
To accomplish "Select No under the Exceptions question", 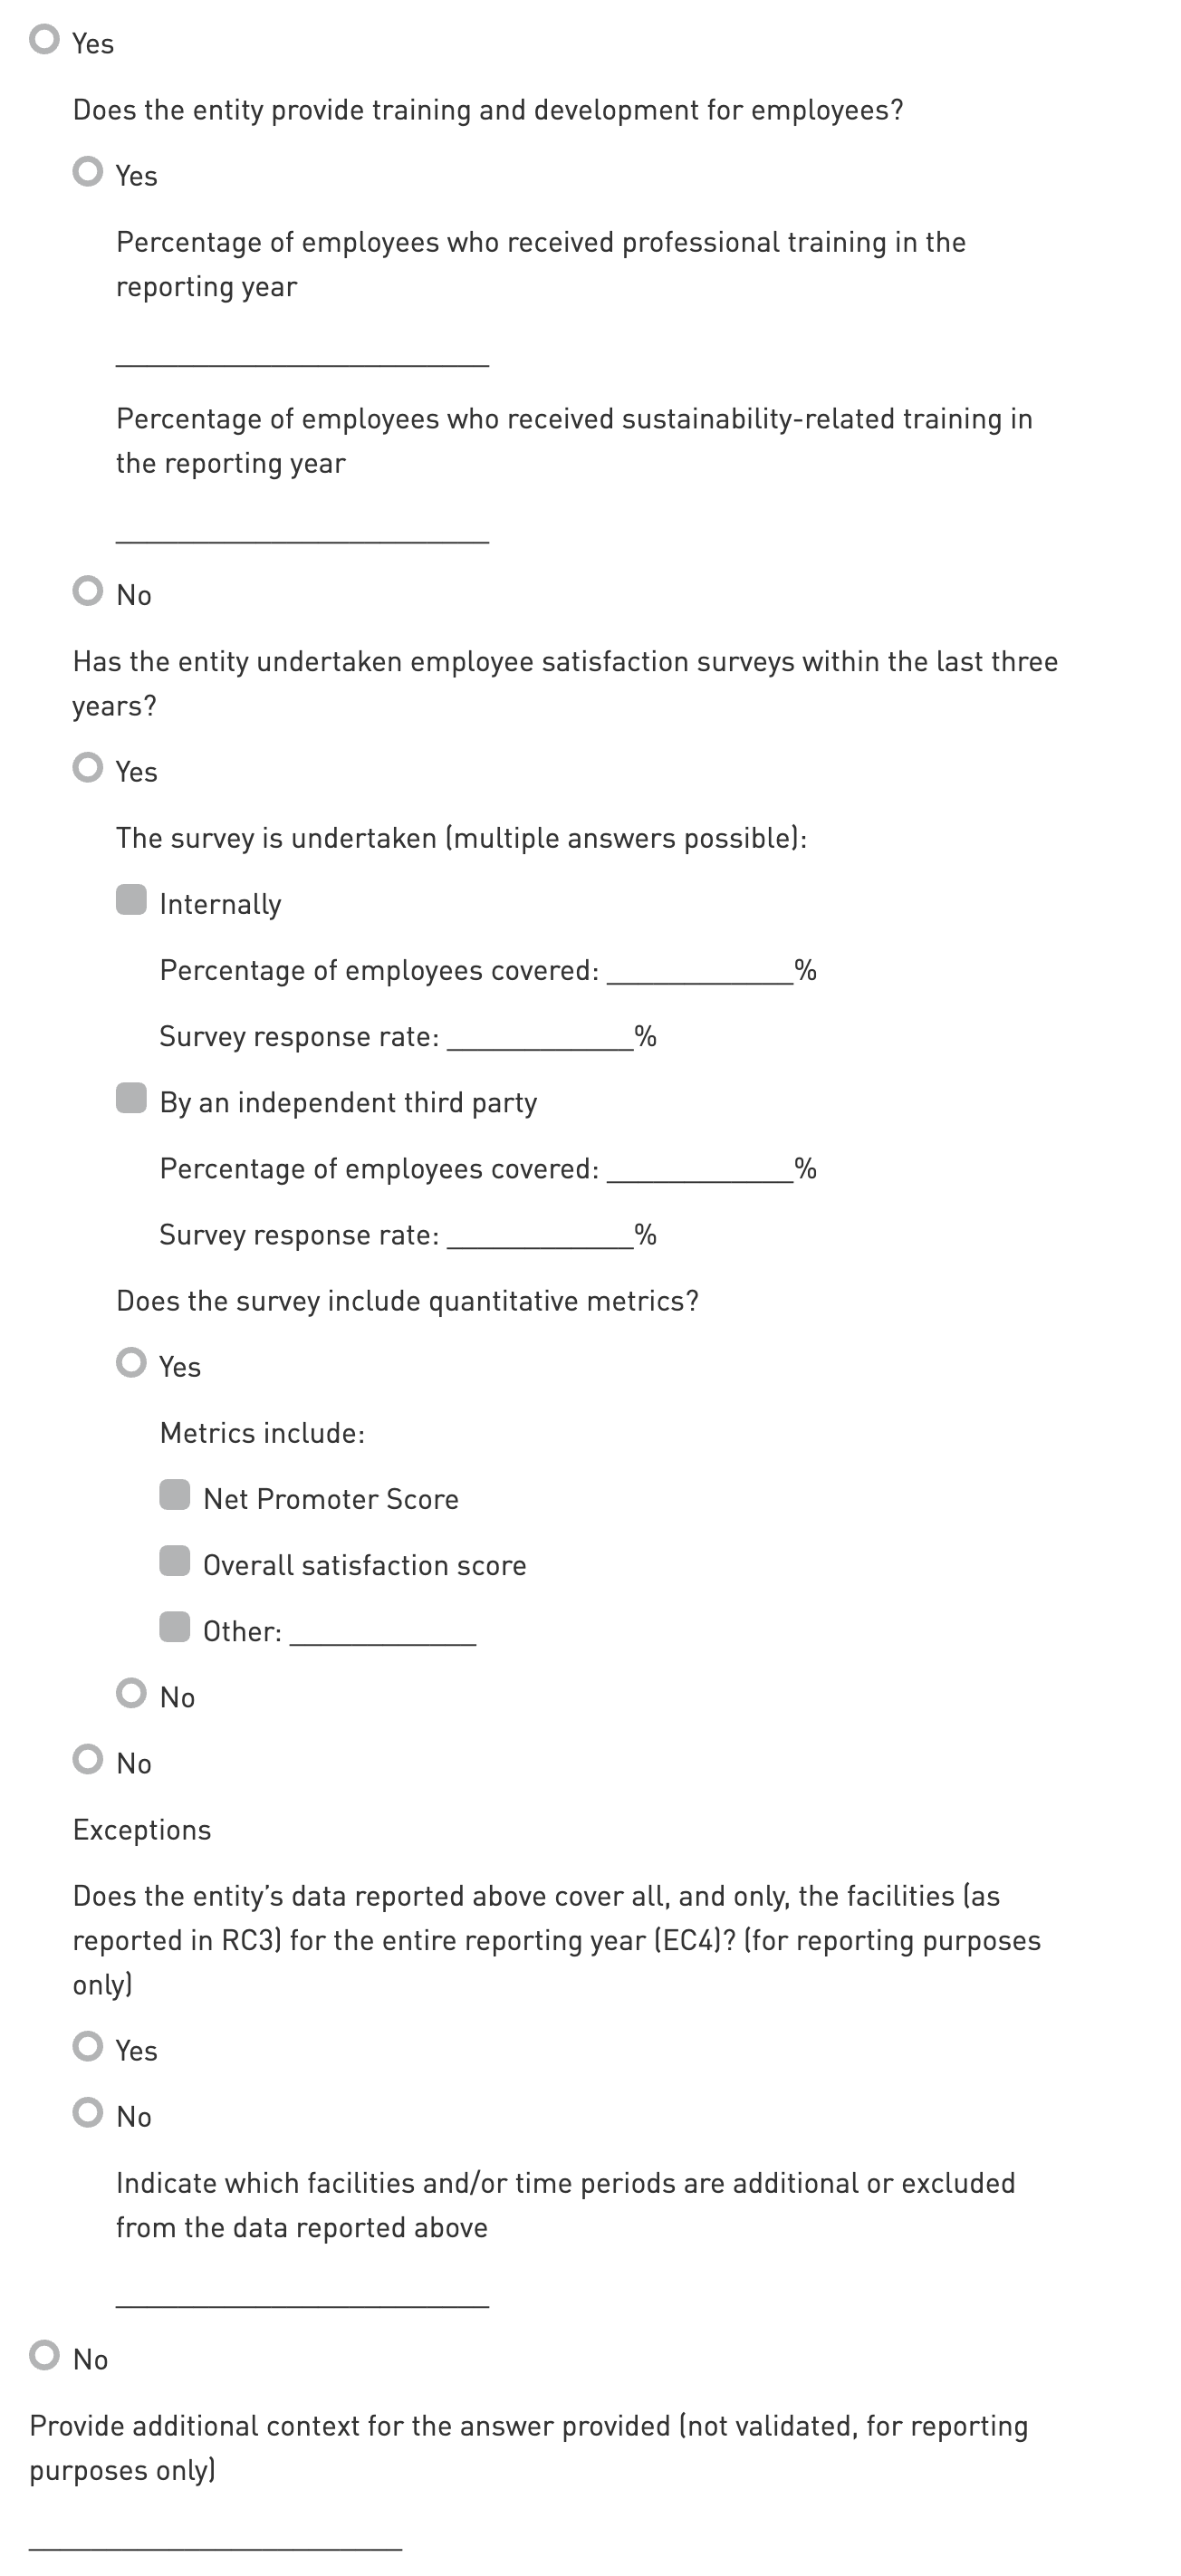I will (88, 2112).
